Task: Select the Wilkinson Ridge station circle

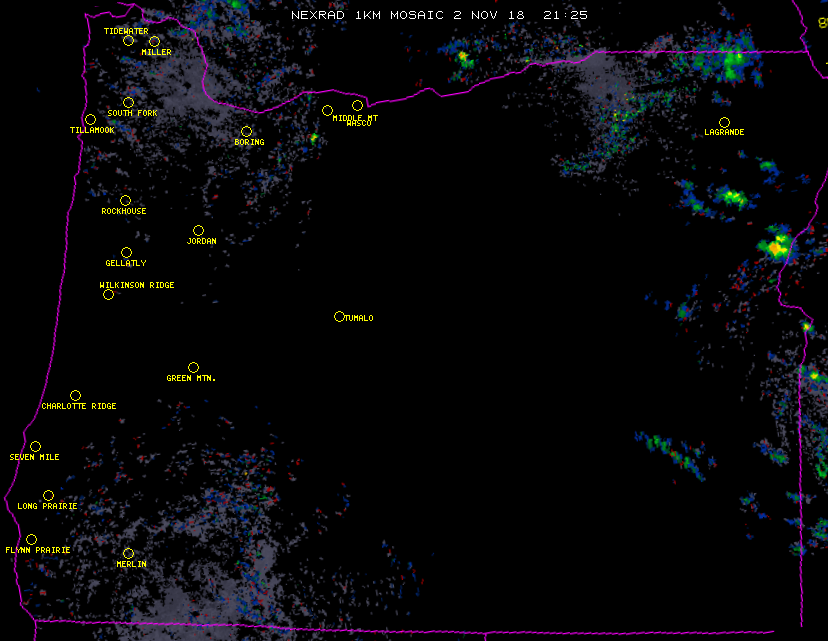Action: coord(108,294)
